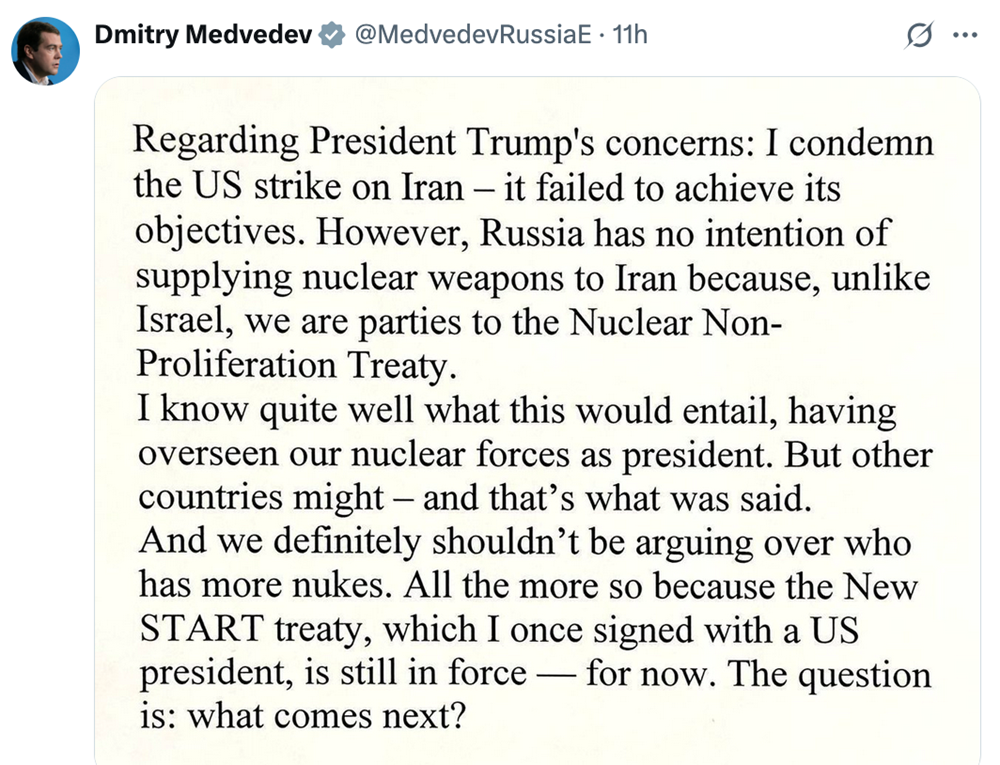Screen dimensions: 1000x765
Task: Click the phrase "President Trump's concerns" in the image
Action: coord(536,143)
